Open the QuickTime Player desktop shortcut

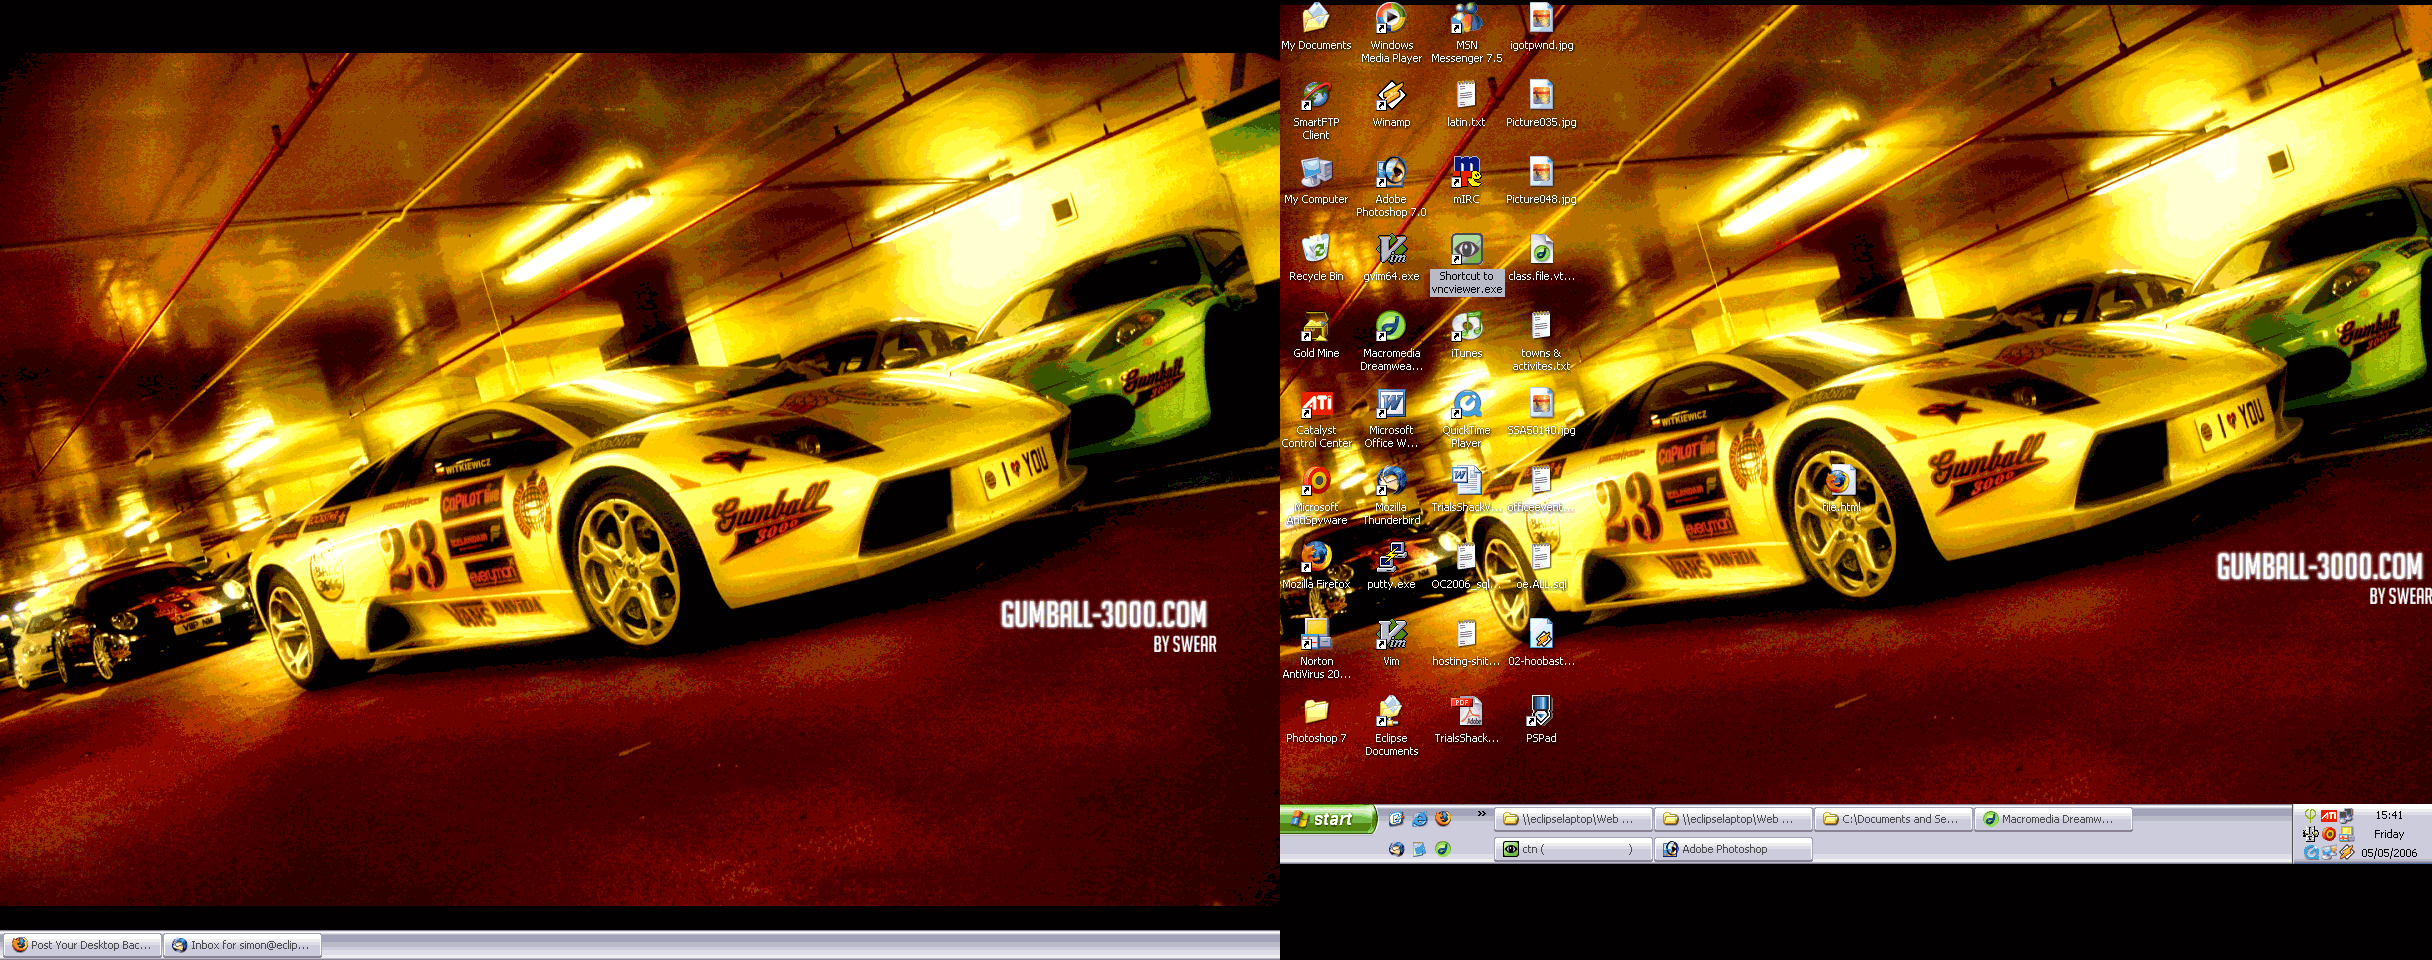1466,418
